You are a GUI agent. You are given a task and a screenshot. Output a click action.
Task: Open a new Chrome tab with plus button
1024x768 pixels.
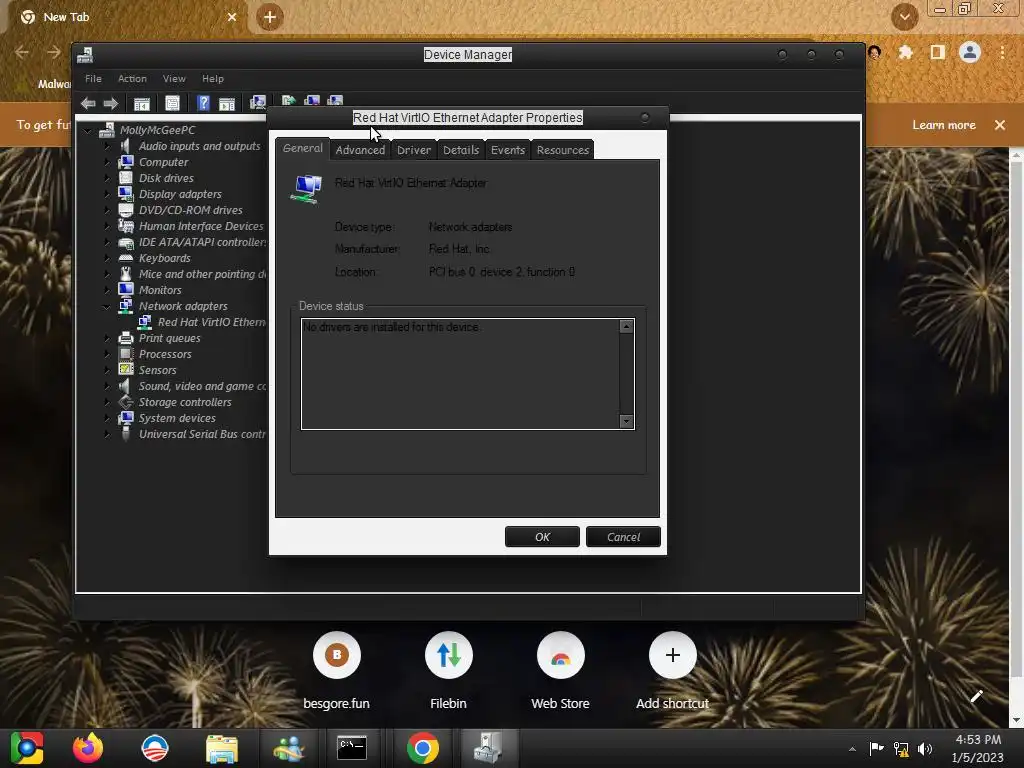pyautogui.click(x=270, y=17)
